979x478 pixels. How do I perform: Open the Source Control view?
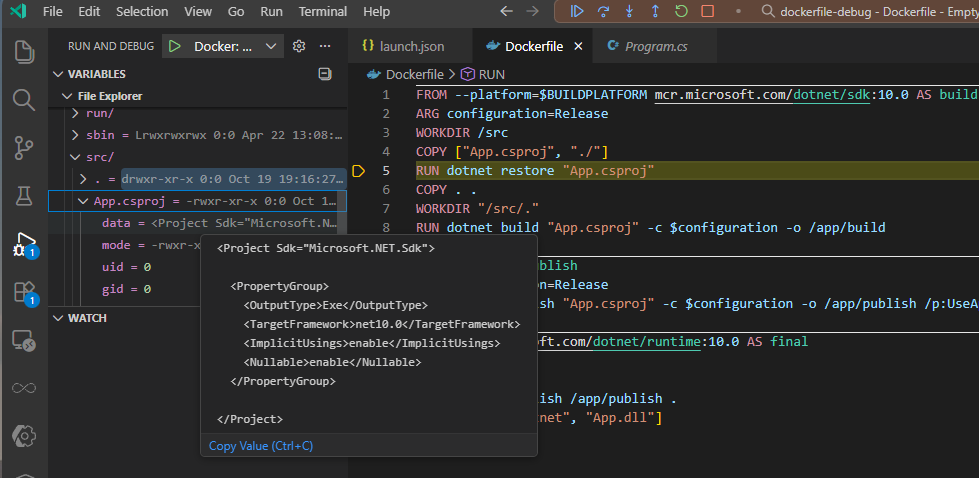coord(24,148)
